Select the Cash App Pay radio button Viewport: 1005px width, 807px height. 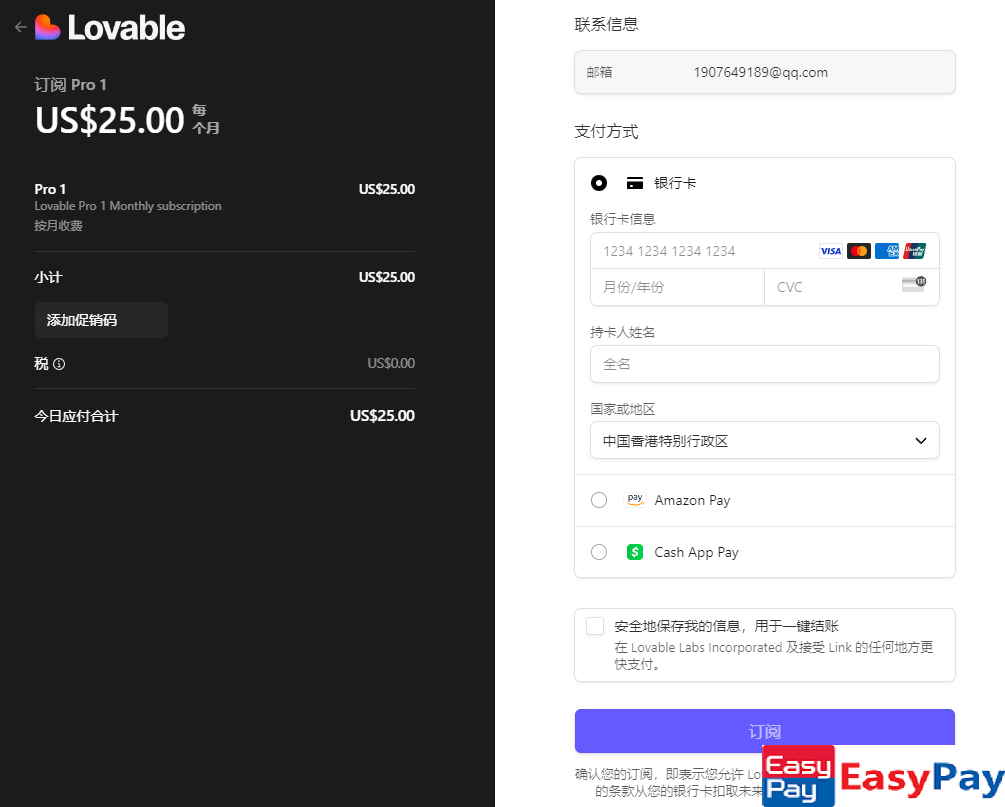(x=599, y=552)
